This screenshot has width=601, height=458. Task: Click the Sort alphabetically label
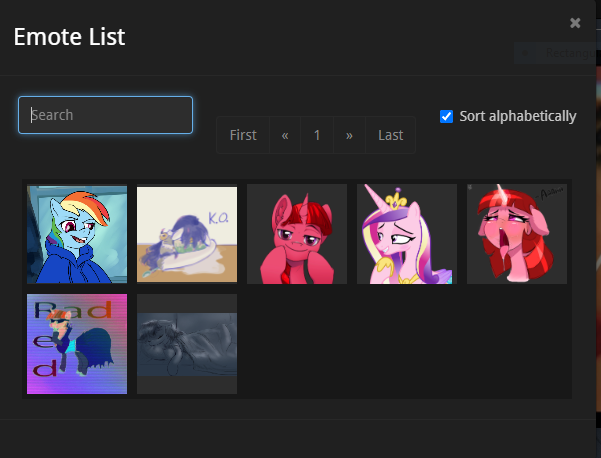pyautogui.click(x=517, y=116)
